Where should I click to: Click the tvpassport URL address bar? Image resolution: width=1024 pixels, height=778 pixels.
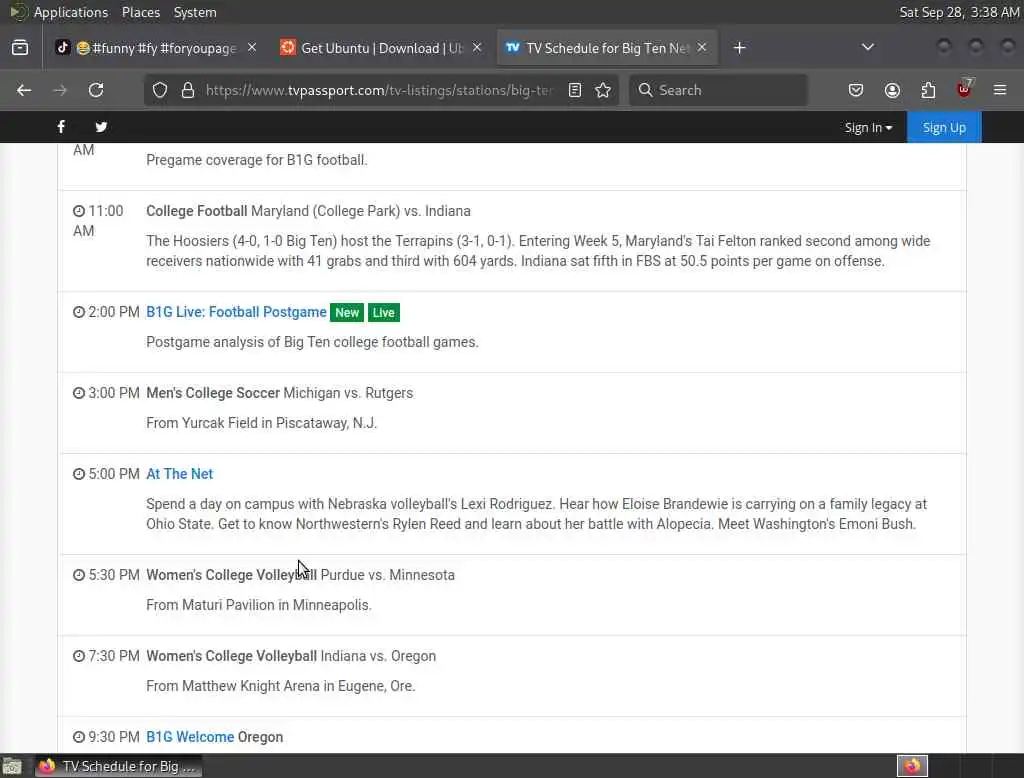(x=379, y=90)
